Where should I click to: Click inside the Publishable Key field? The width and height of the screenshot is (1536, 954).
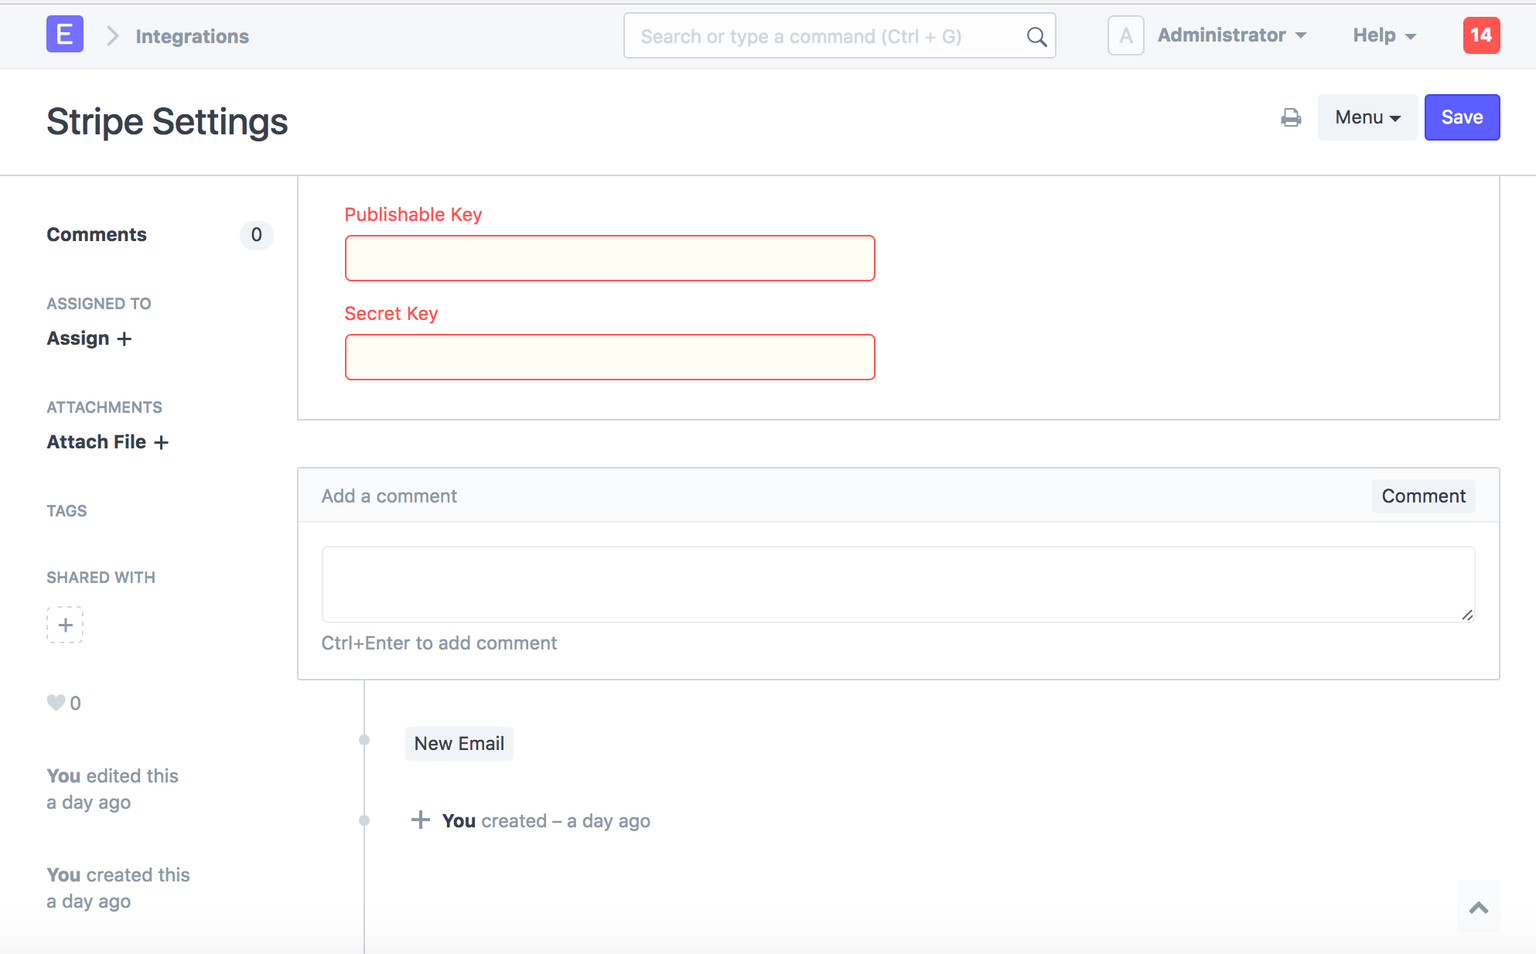610,257
